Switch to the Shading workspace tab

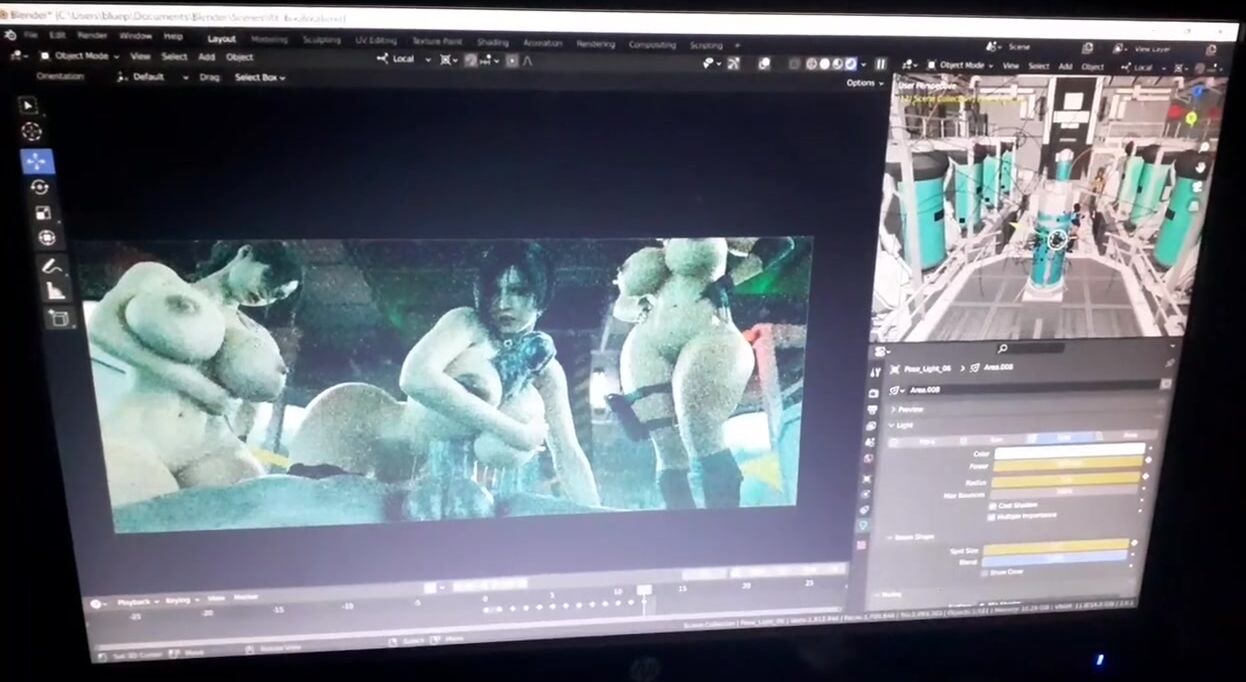(x=492, y=42)
